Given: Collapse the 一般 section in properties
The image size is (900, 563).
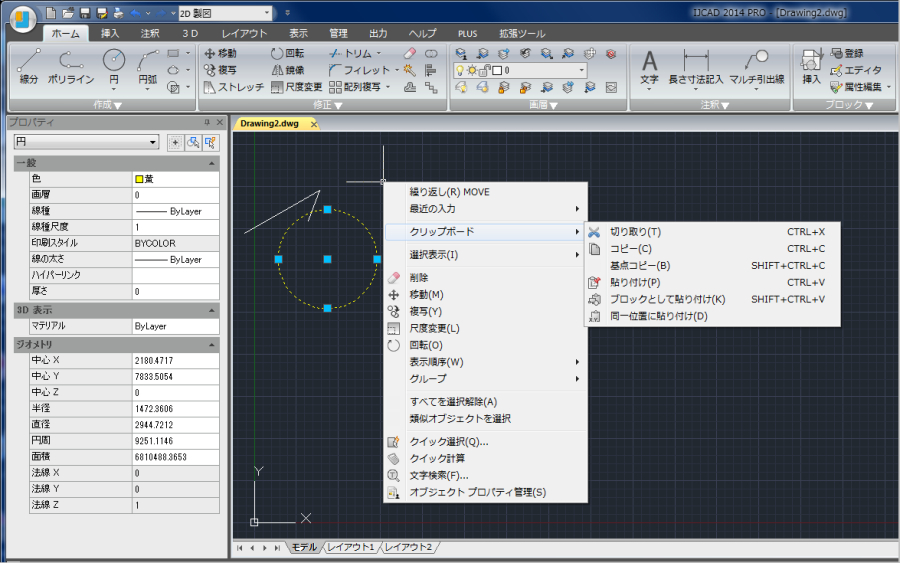Looking at the screenshot, I should 211,164.
